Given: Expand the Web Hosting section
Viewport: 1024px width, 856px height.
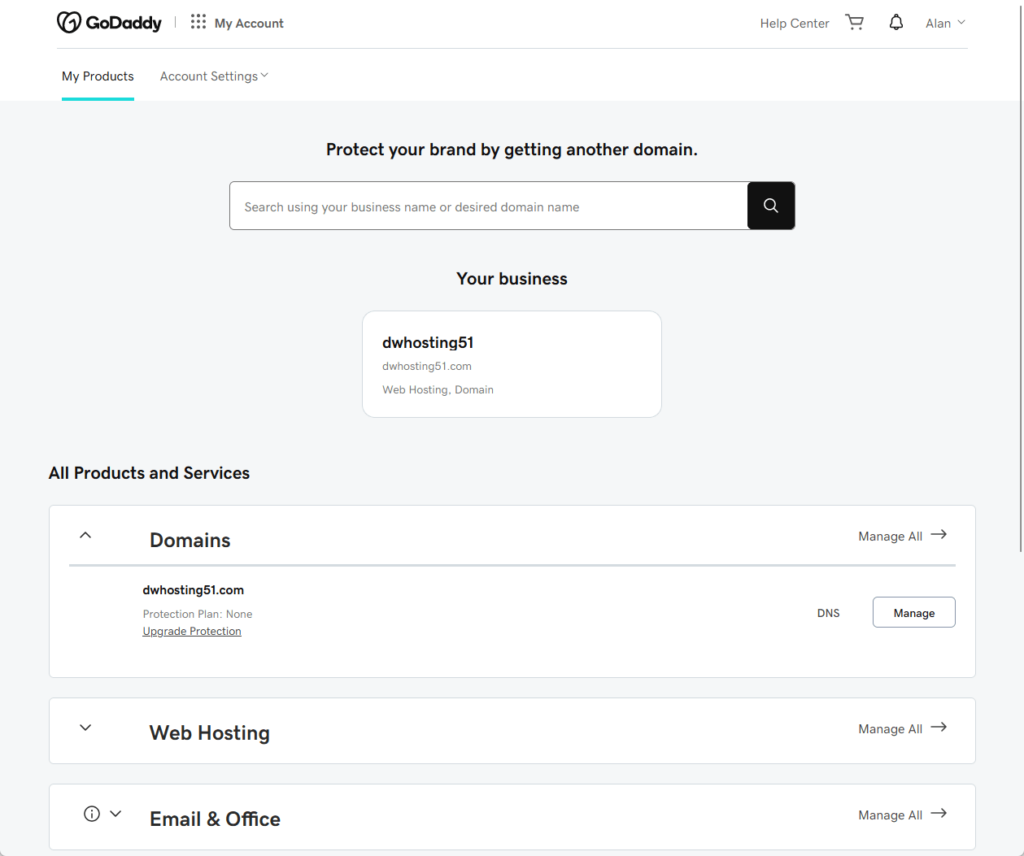Looking at the screenshot, I should coord(86,728).
